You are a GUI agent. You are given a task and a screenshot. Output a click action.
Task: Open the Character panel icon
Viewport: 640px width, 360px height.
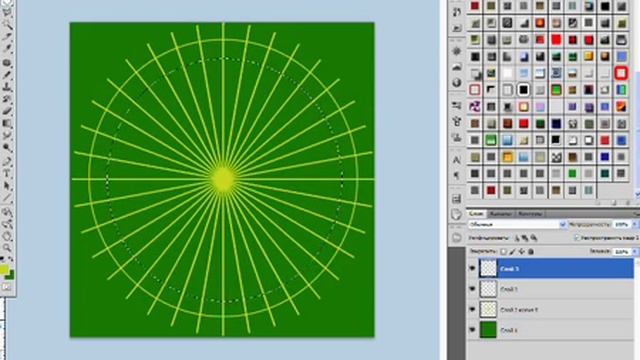pos(457,160)
